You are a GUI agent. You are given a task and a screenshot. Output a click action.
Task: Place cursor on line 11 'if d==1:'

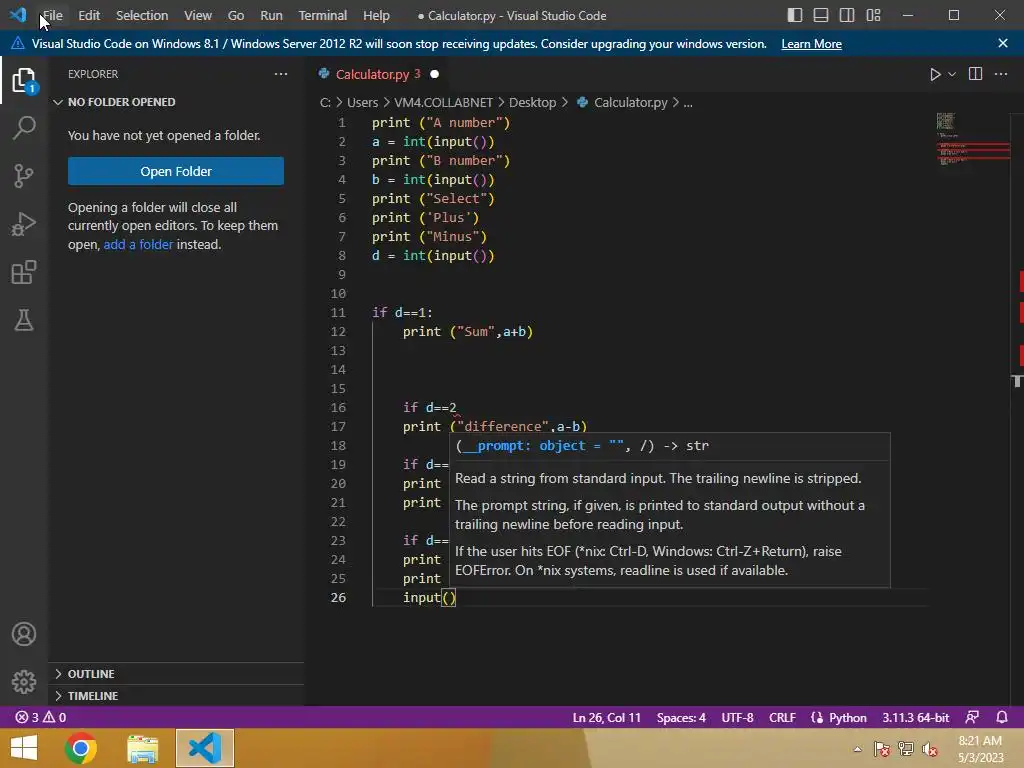click(402, 312)
